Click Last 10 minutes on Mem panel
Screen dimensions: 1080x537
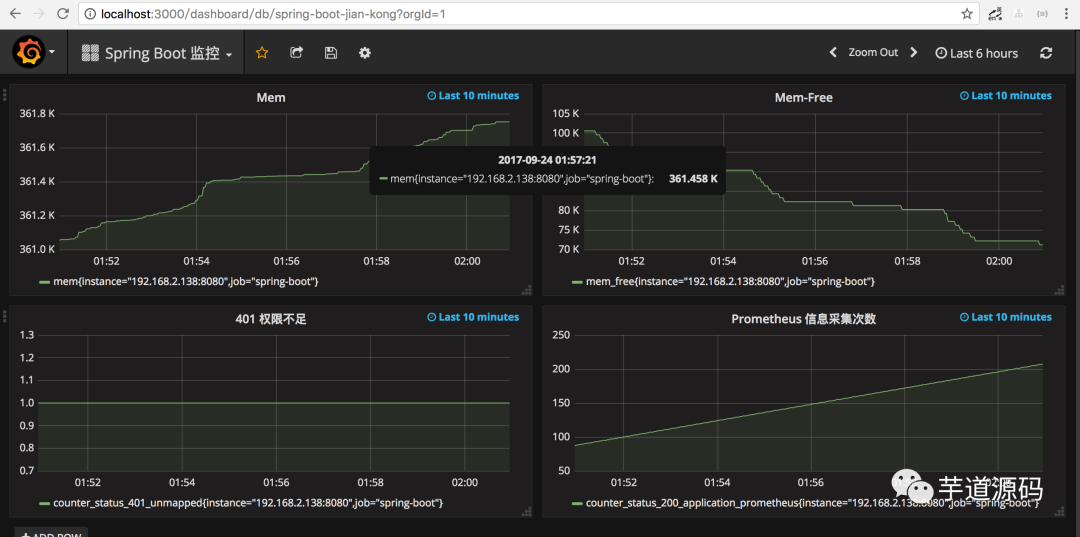tap(473, 96)
